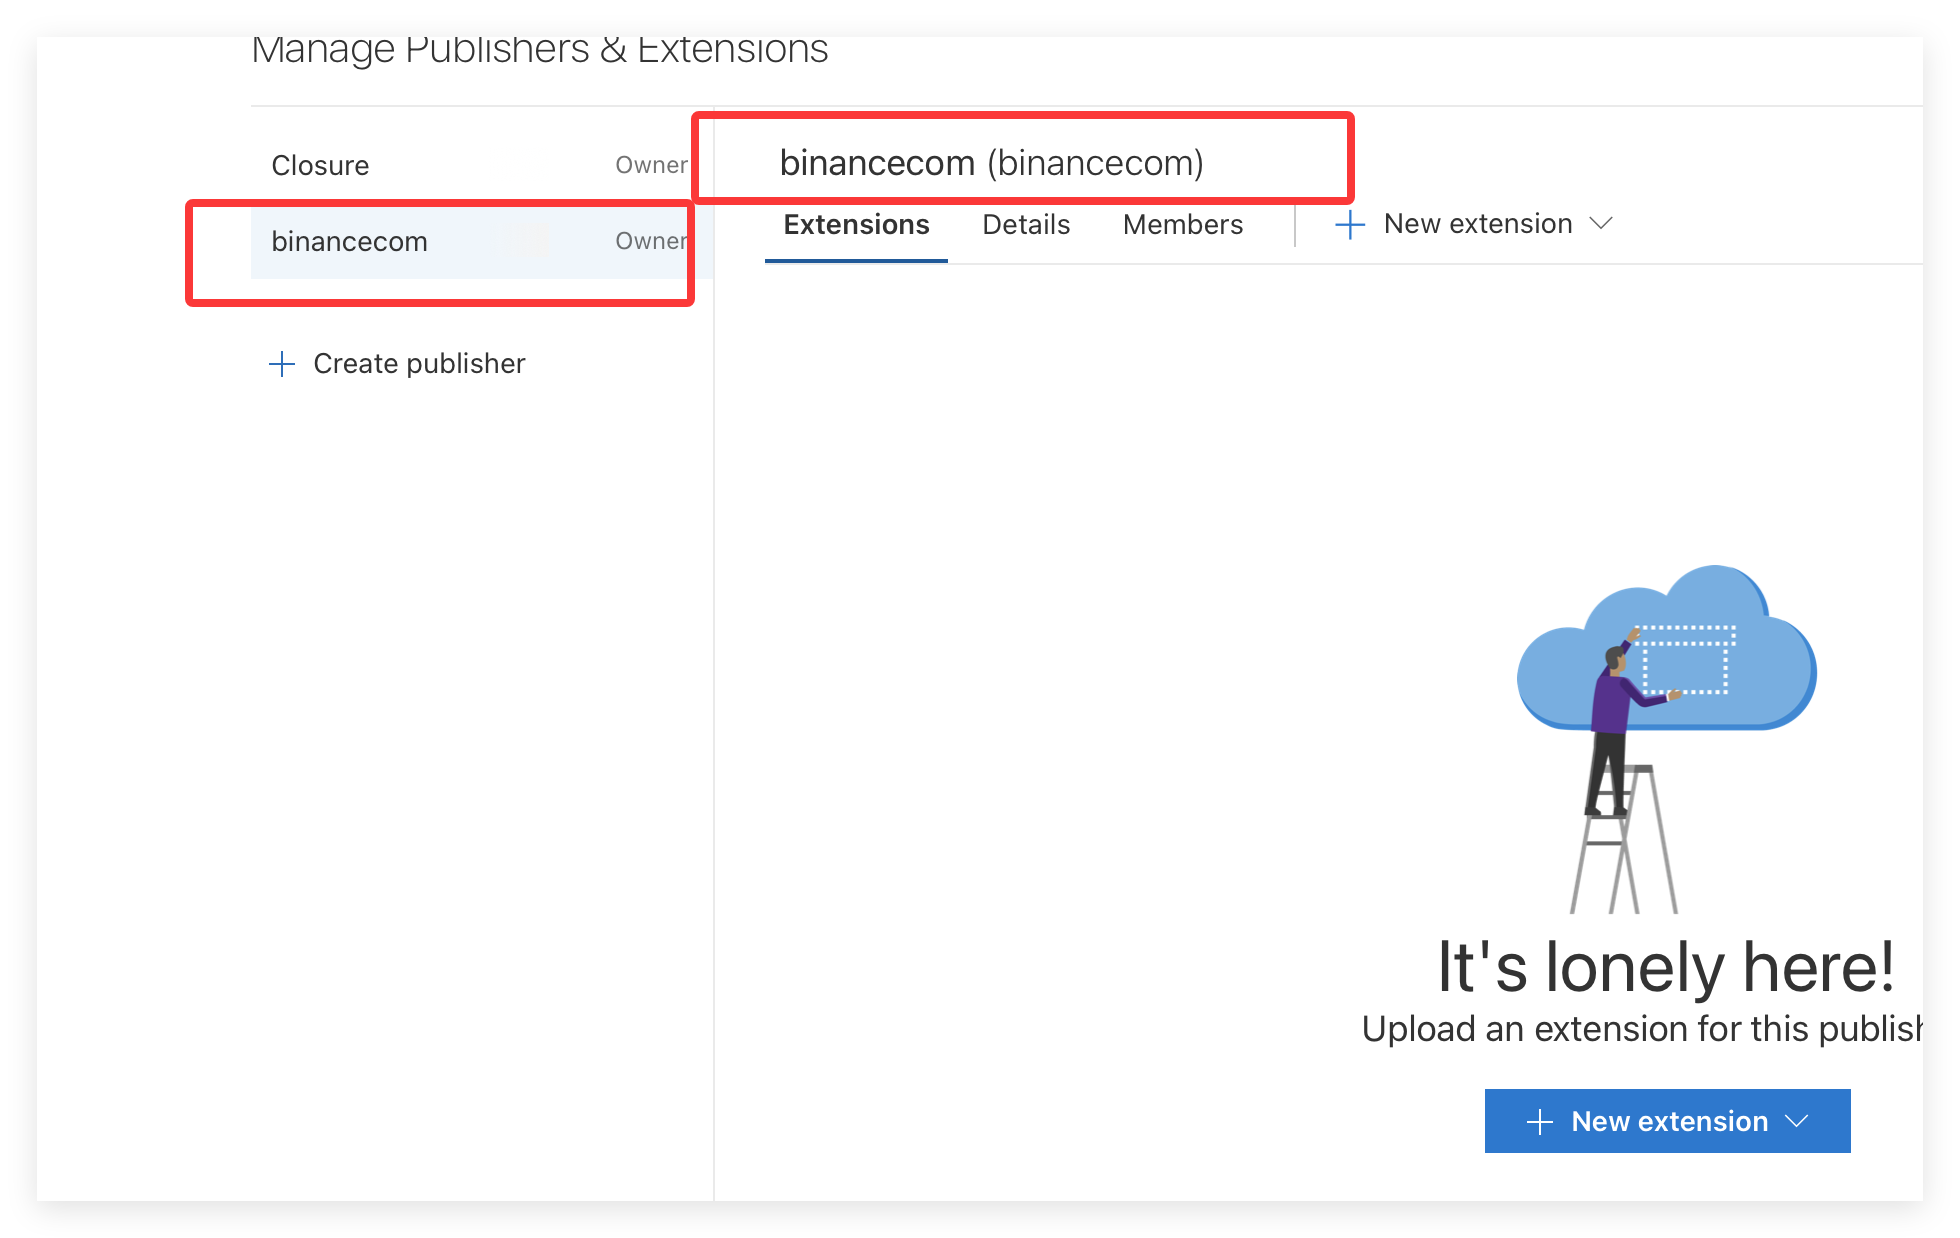Click the Manage Publishers & Extensions title

(x=539, y=49)
